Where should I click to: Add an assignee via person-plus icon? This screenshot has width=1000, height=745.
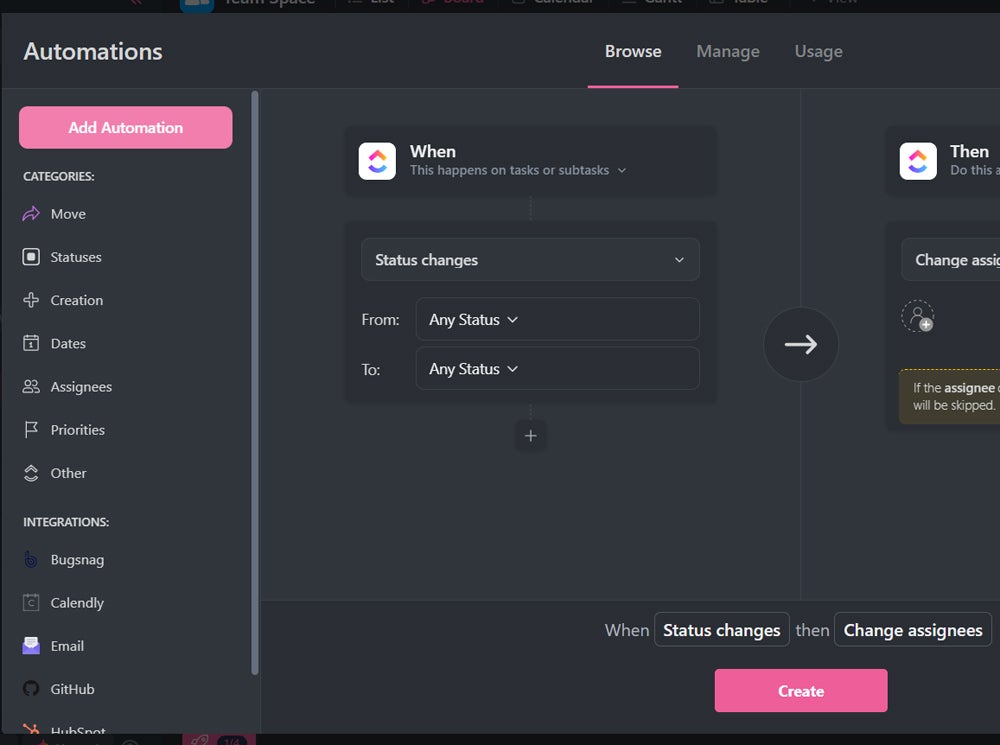pyautogui.click(x=918, y=316)
